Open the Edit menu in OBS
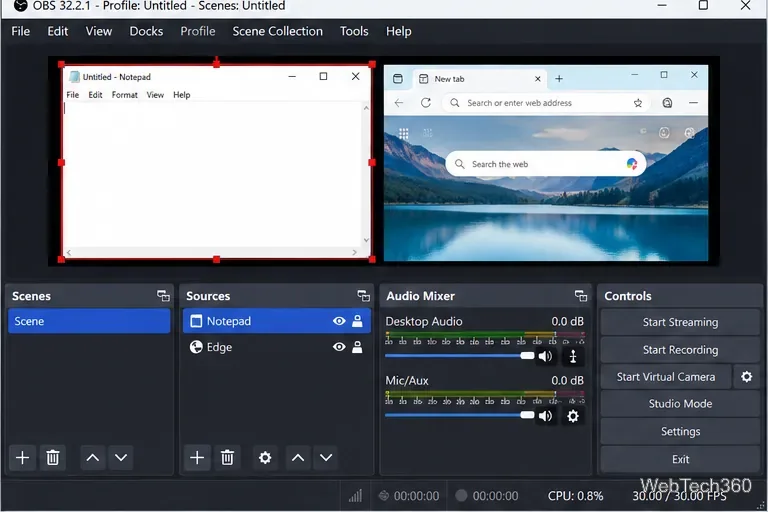This screenshot has height=512, width=768. pos(58,31)
